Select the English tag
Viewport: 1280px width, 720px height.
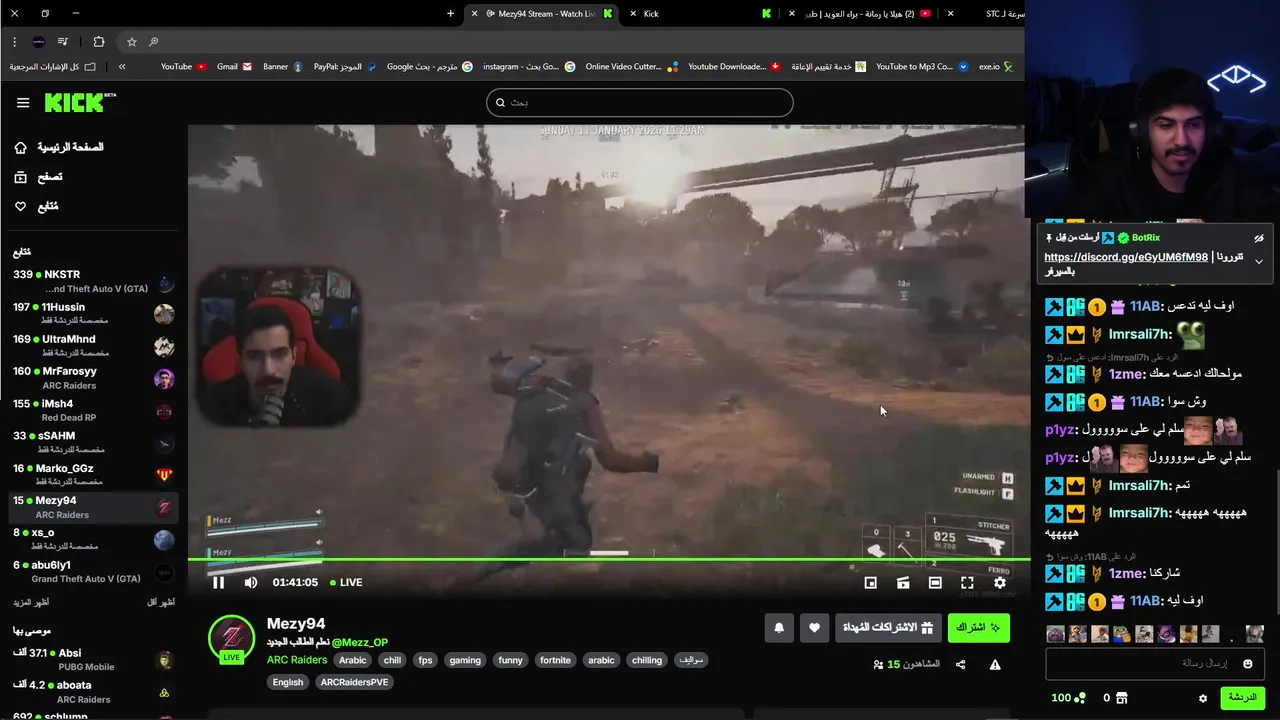coord(288,682)
